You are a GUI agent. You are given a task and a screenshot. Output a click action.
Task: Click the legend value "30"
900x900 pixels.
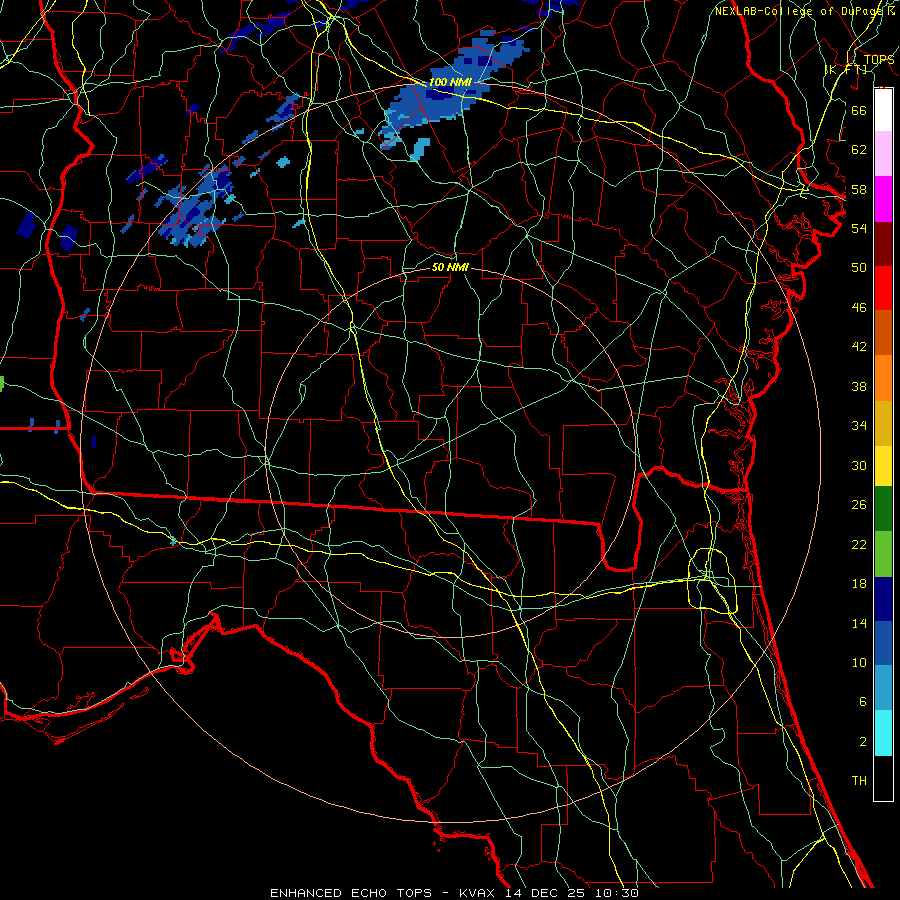[x=859, y=465]
